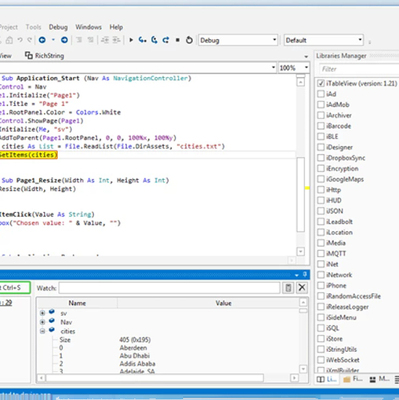The height and width of the screenshot is (400, 399).
Task: Select the Size 405 (0x195) row
Action: [x=135, y=340]
